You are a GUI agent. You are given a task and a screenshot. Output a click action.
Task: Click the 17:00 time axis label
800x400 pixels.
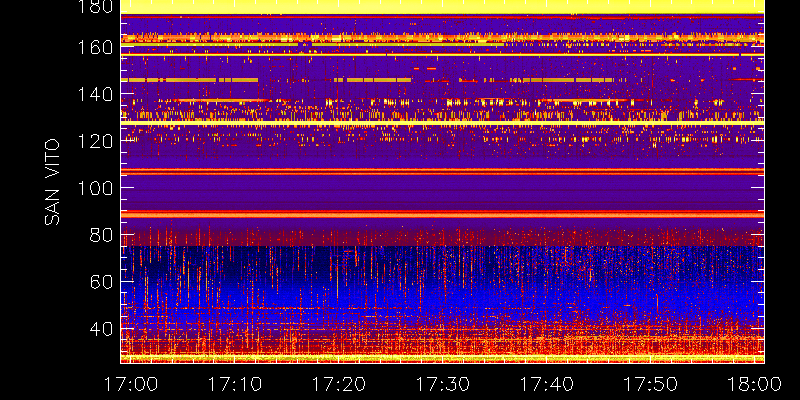pyautogui.click(x=131, y=384)
